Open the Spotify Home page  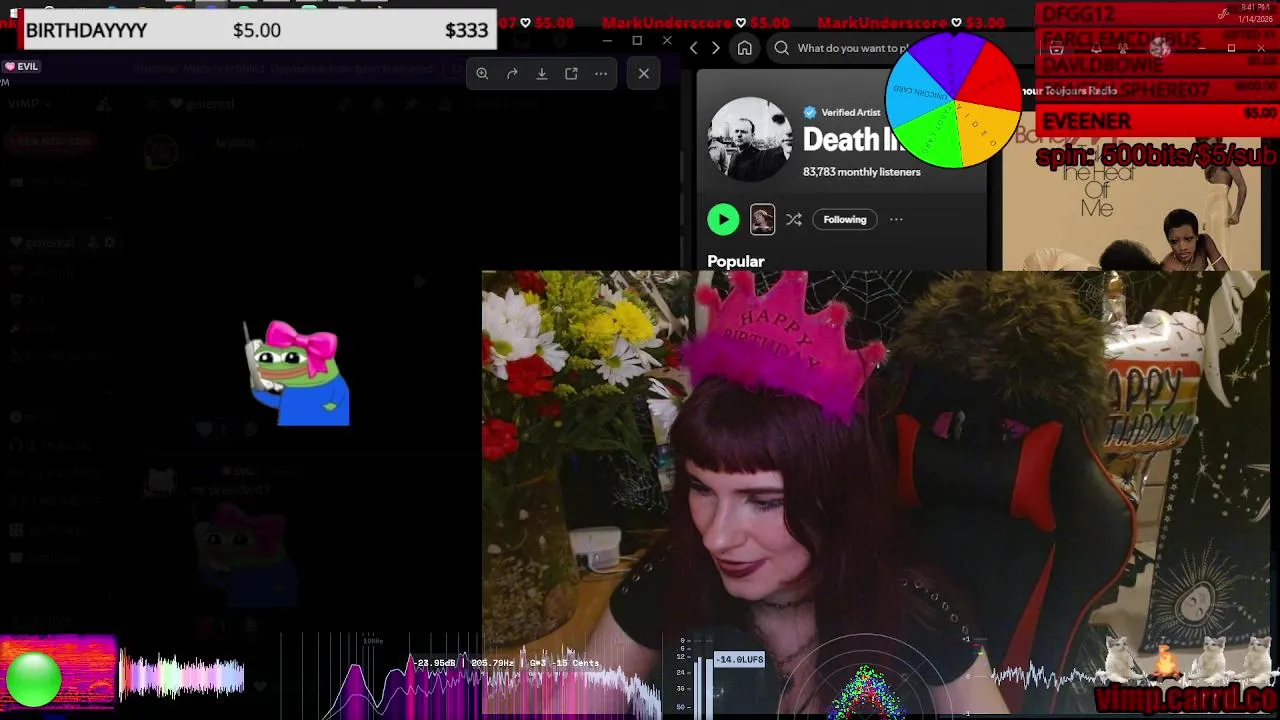pyautogui.click(x=745, y=48)
